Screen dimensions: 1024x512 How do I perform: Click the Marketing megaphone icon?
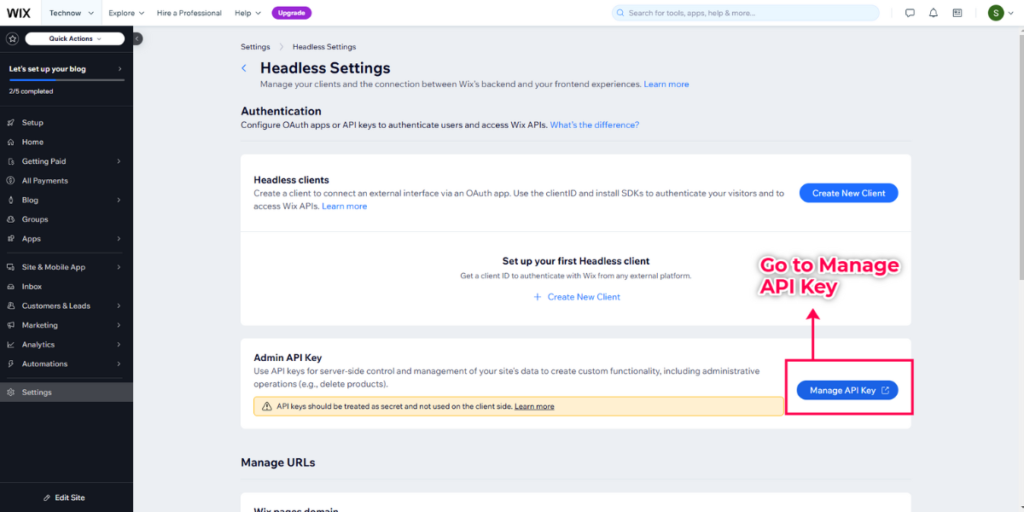point(10,325)
